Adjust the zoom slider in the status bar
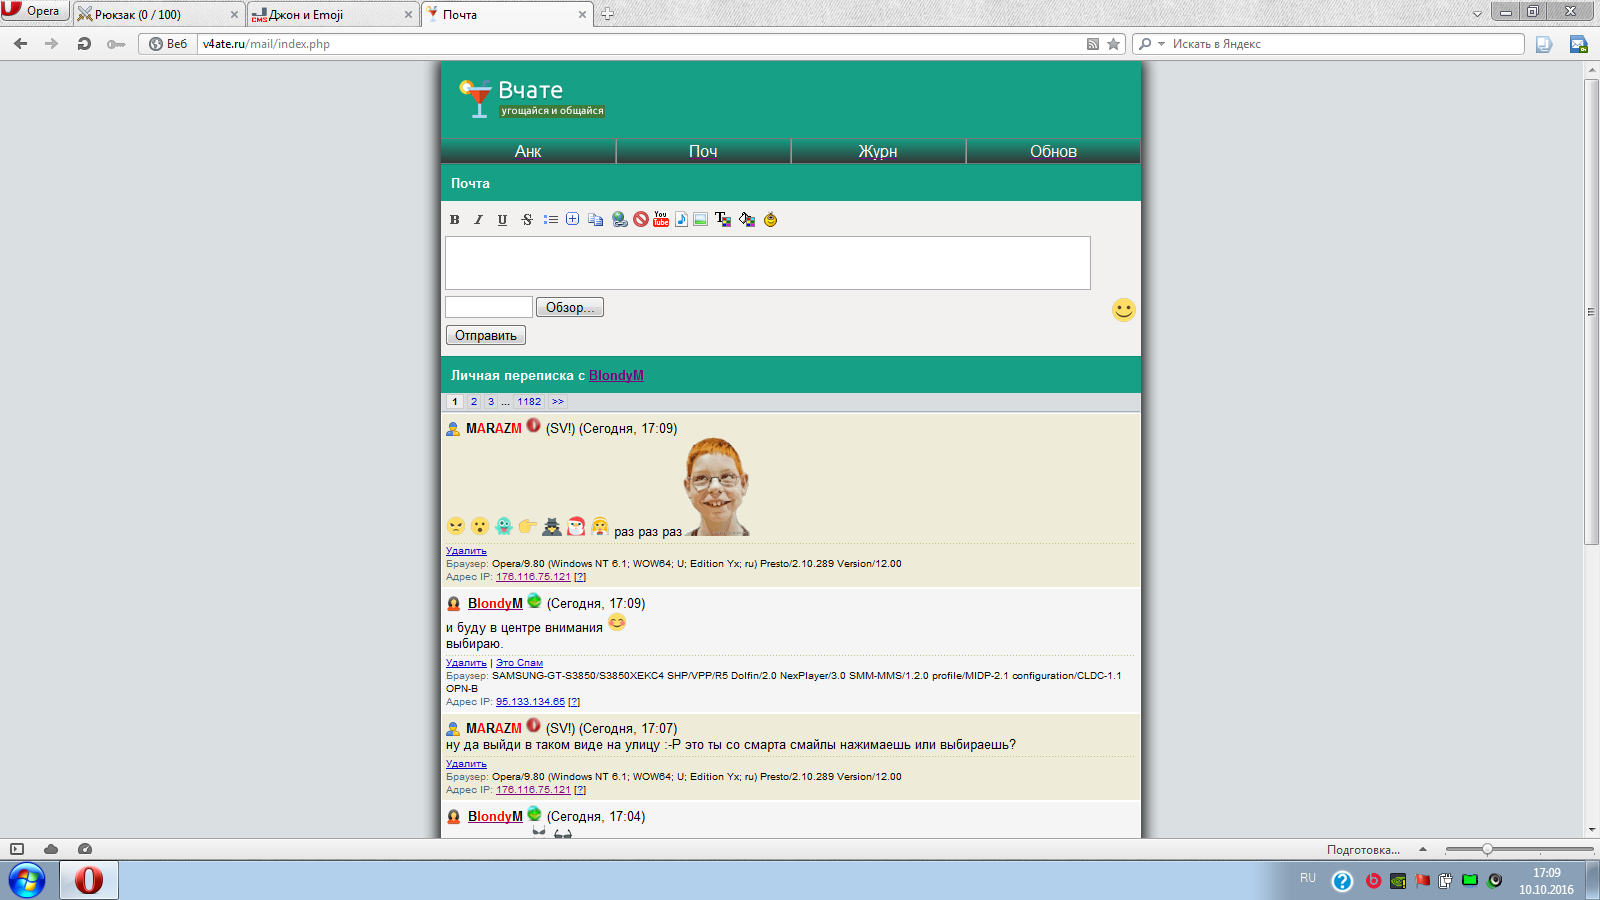The image size is (1600, 900). (x=1487, y=850)
